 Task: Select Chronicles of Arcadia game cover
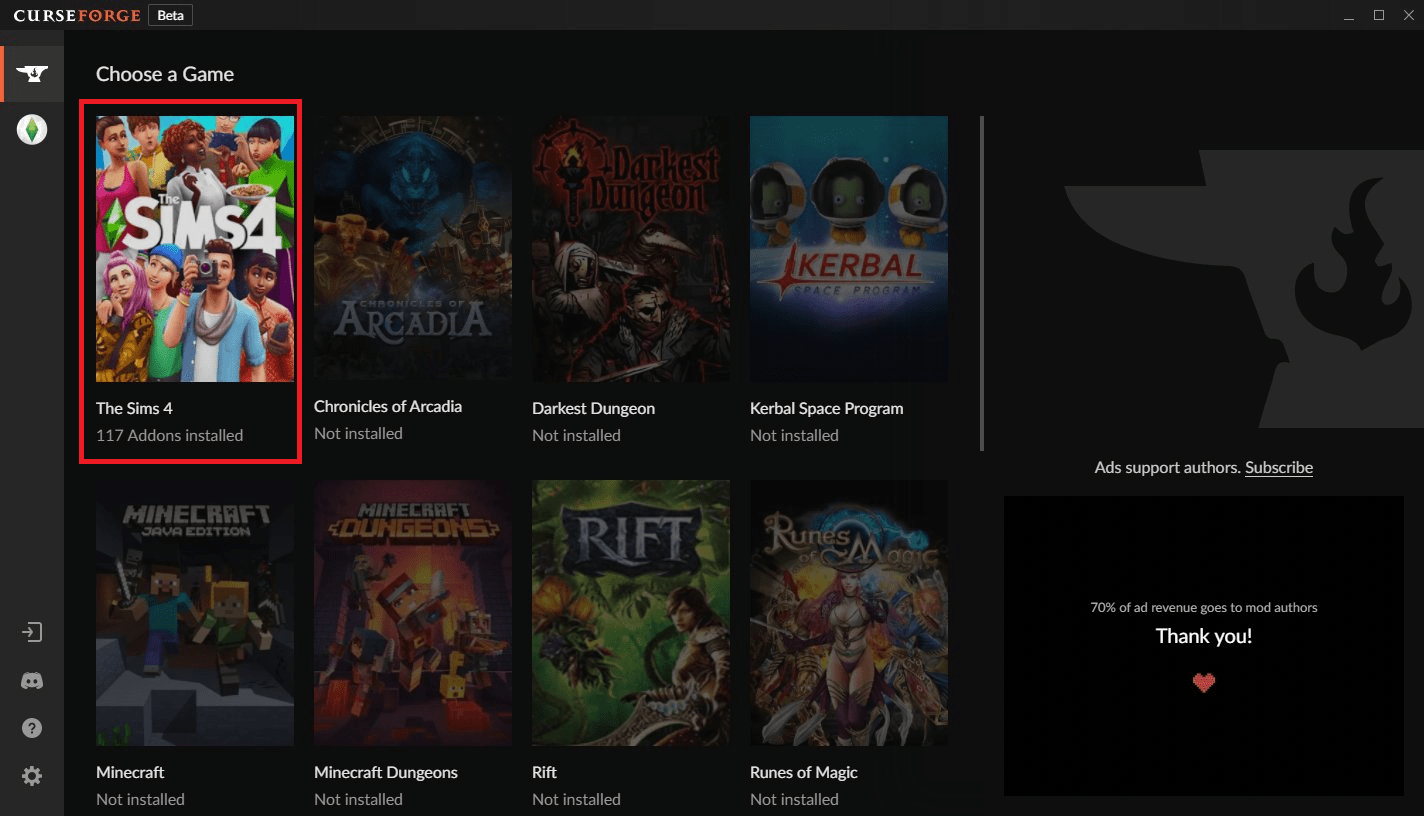[413, 247]
